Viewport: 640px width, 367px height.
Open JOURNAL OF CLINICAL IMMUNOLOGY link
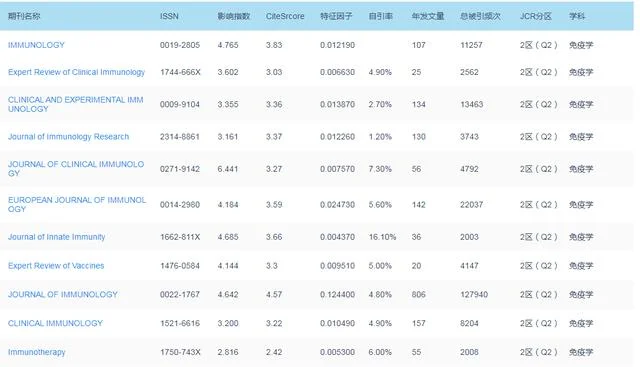pyautogui.click(x=76, y=169)
